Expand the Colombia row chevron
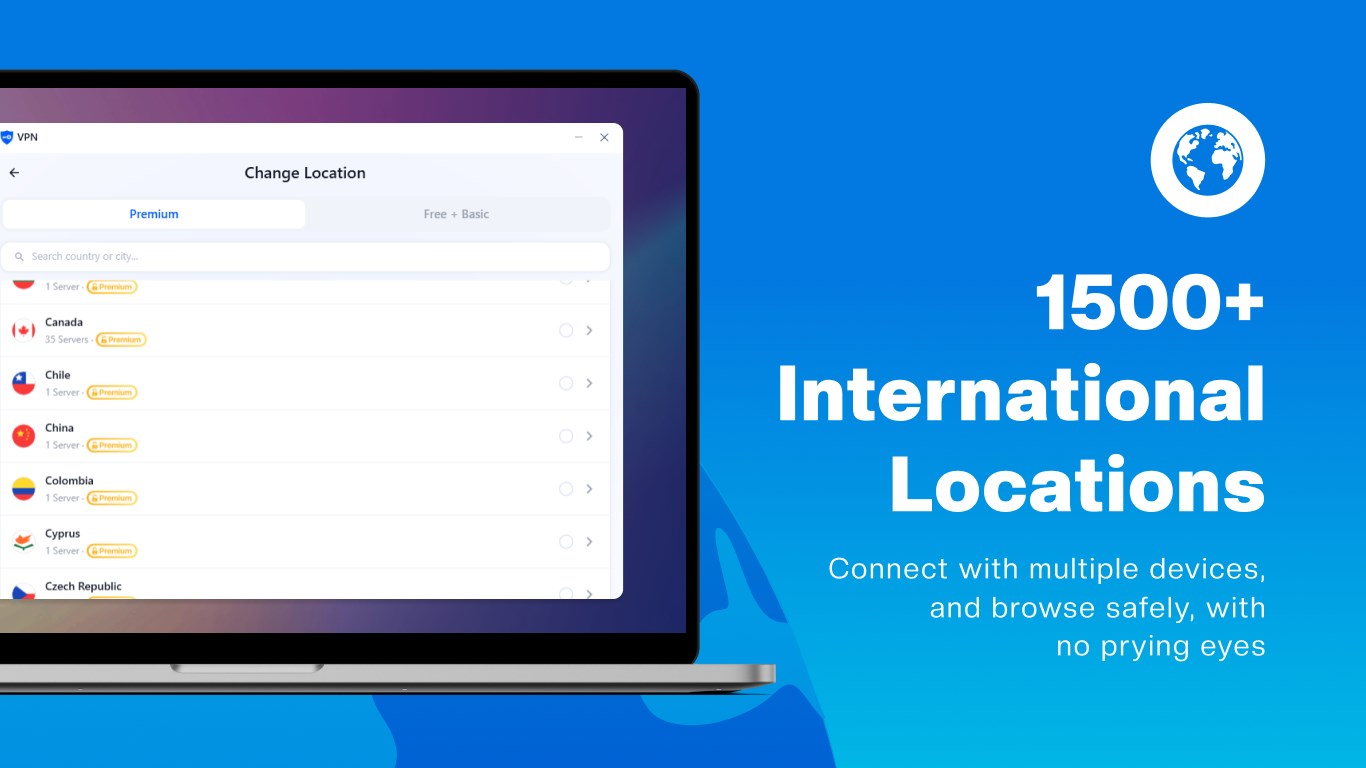 (590, 489)
